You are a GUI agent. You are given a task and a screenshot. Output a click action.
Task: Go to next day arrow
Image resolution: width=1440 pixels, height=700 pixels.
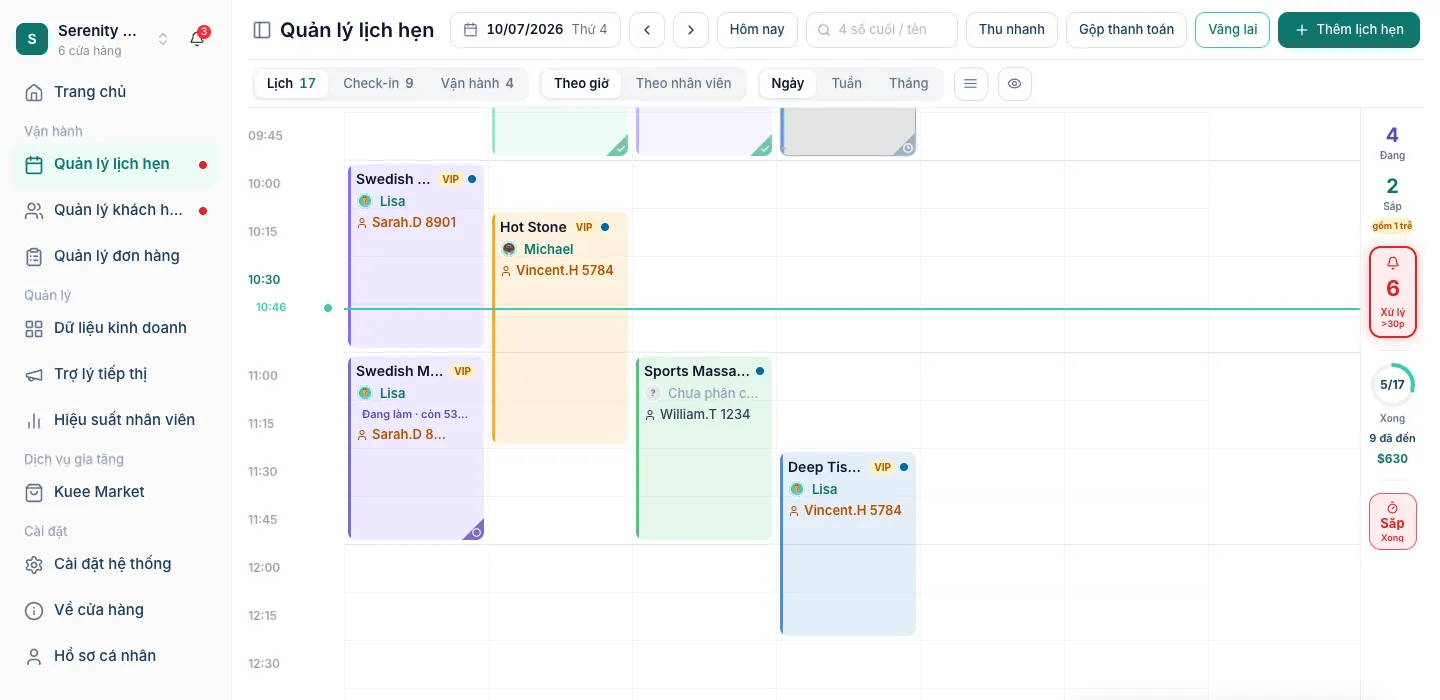click(x=691, y=30)
